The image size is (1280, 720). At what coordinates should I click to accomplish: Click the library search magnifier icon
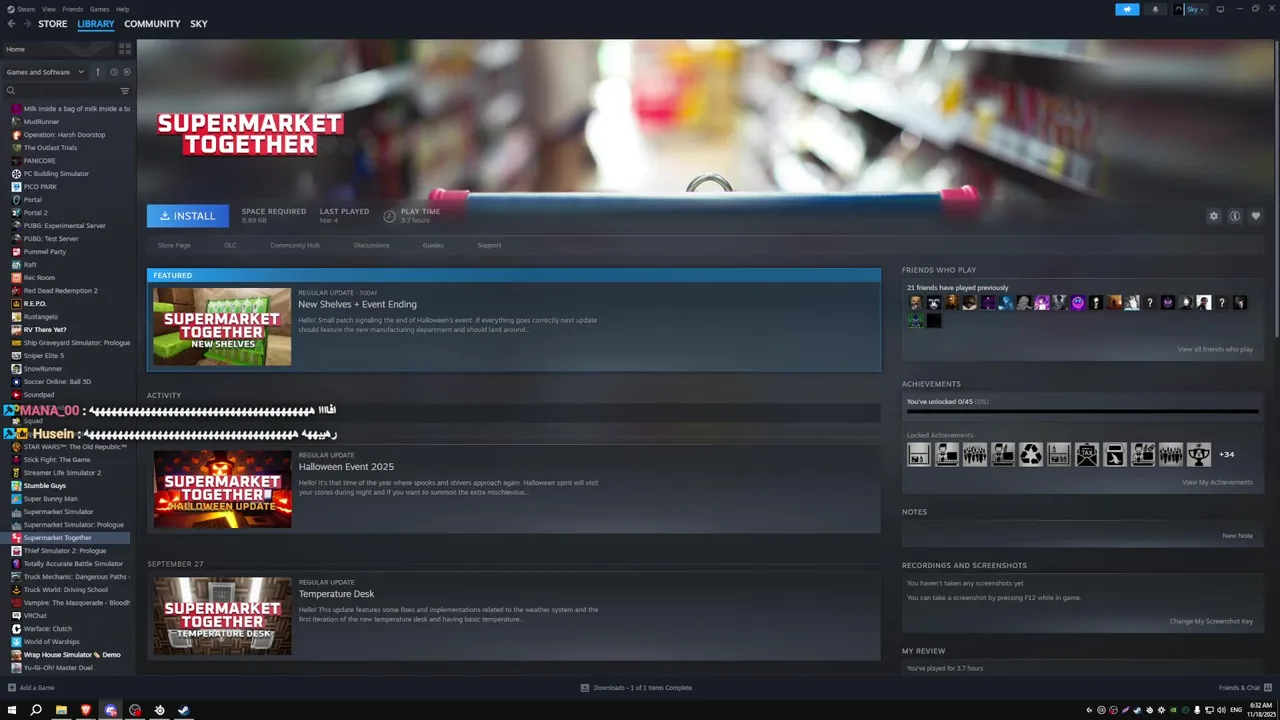tap(11, 91)
